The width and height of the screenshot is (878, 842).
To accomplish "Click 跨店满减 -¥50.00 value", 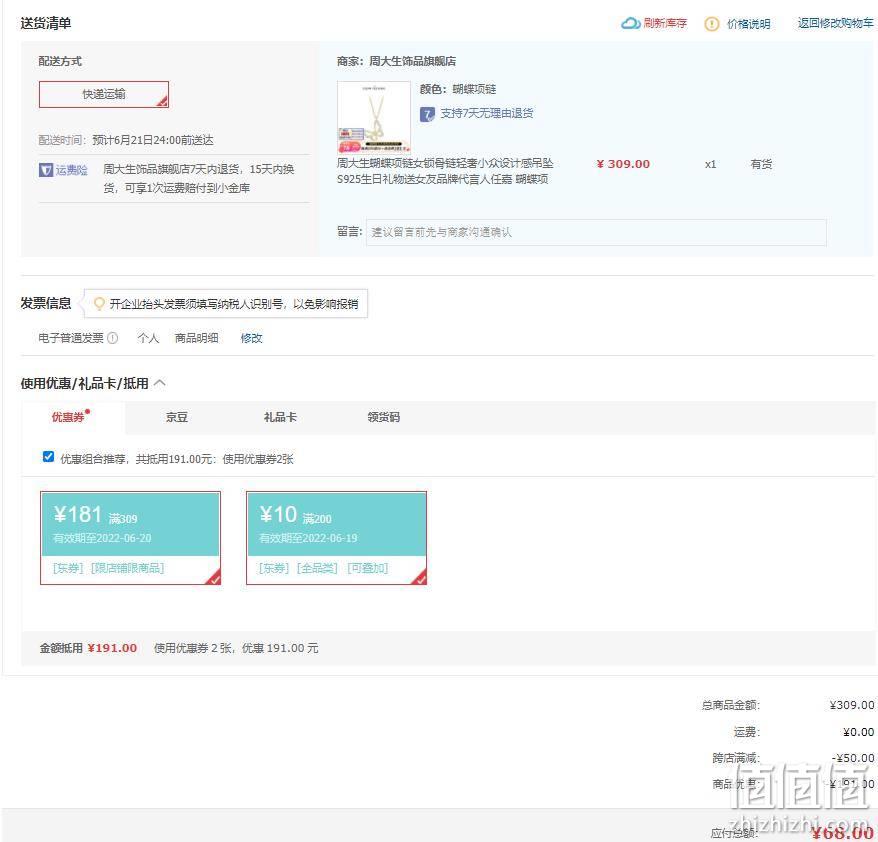I will 853,758.
